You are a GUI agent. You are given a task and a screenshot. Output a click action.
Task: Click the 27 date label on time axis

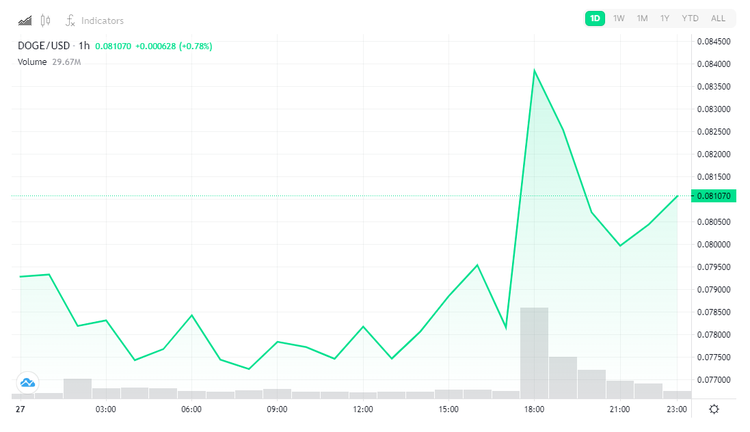tap(18, 409)
